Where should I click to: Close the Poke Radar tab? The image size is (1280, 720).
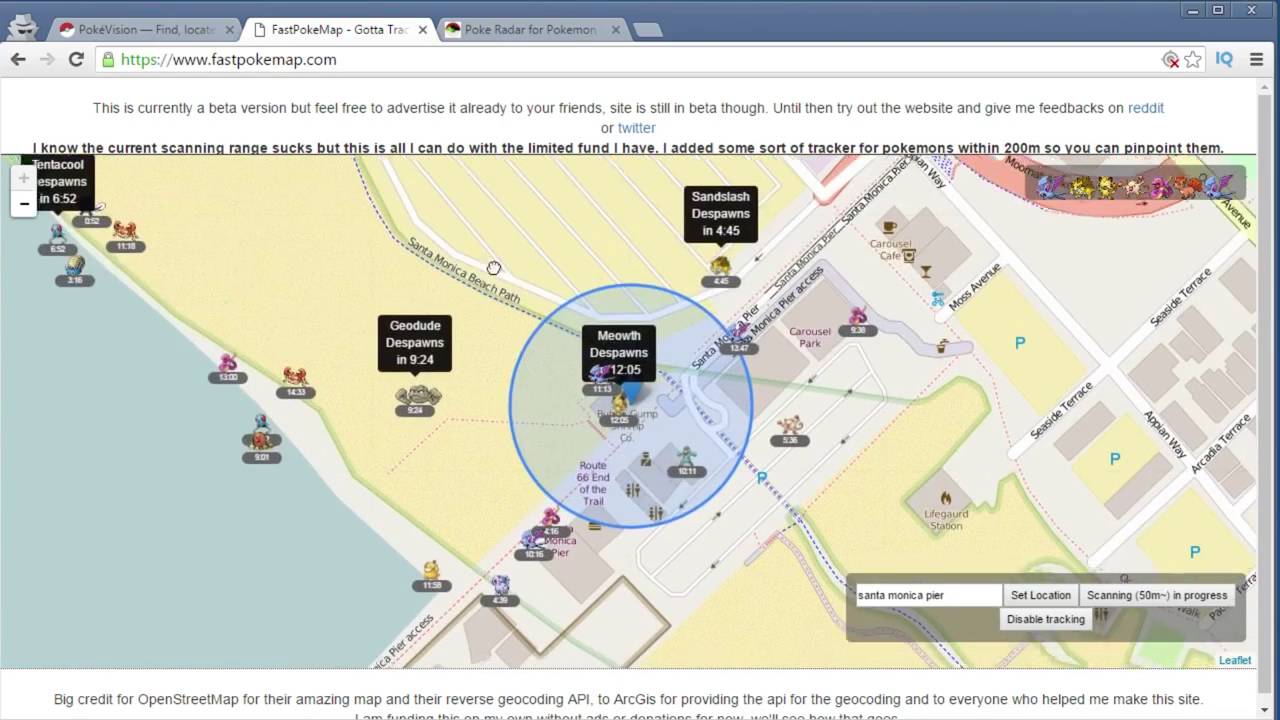615,30
